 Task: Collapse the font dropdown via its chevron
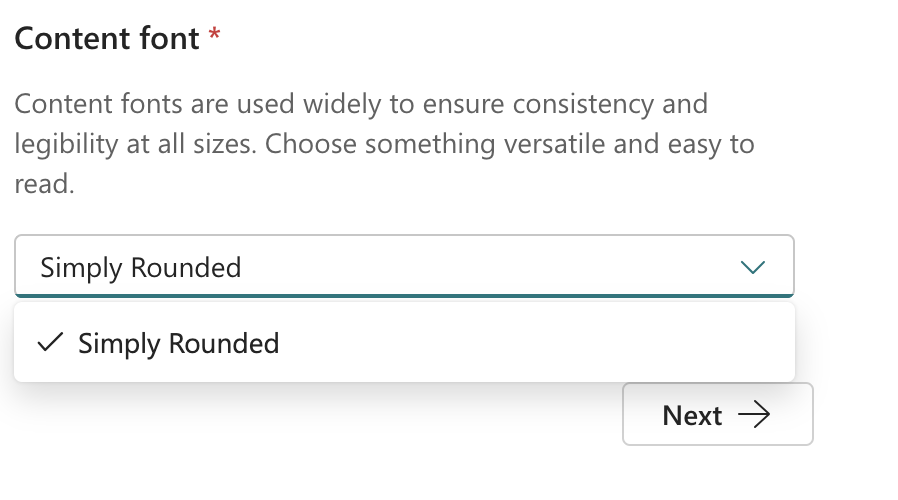pyautogui.click(x=752, y=267)
